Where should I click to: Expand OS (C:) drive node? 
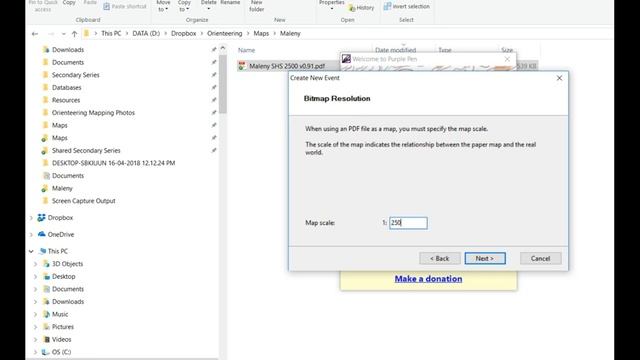point(36,352)
